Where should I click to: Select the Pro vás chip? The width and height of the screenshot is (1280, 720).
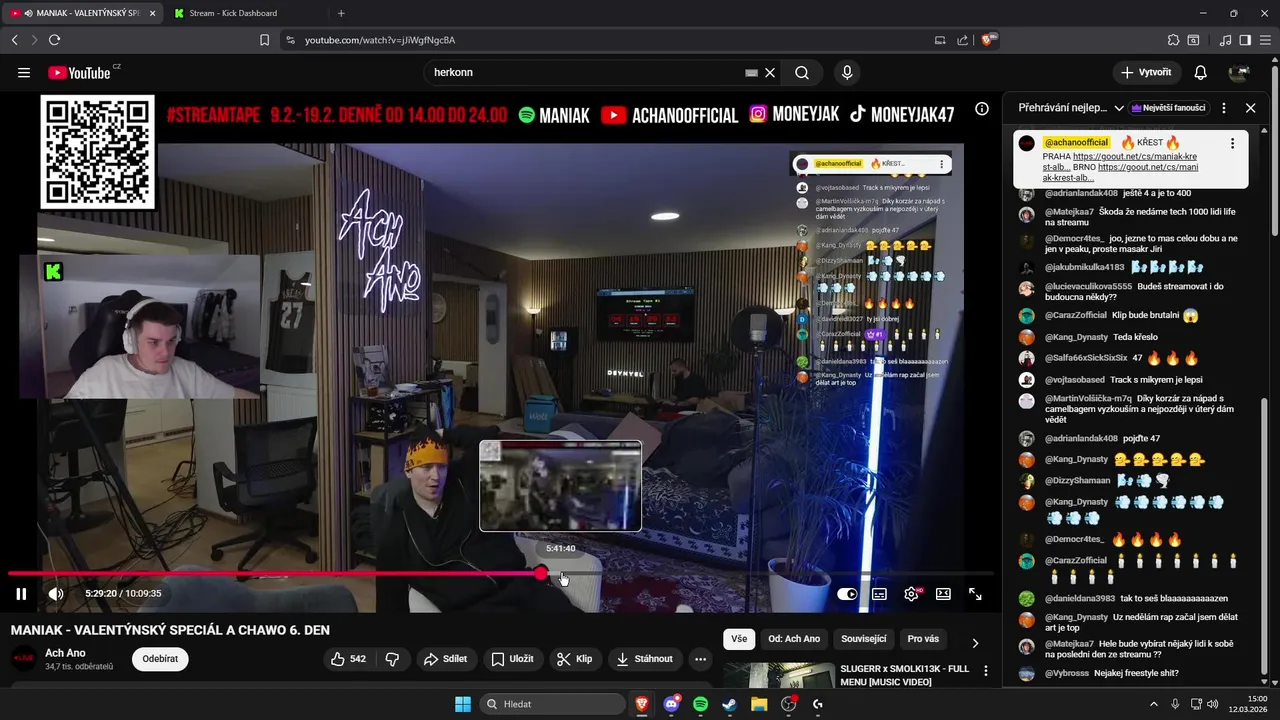click(x=923, y=639)
